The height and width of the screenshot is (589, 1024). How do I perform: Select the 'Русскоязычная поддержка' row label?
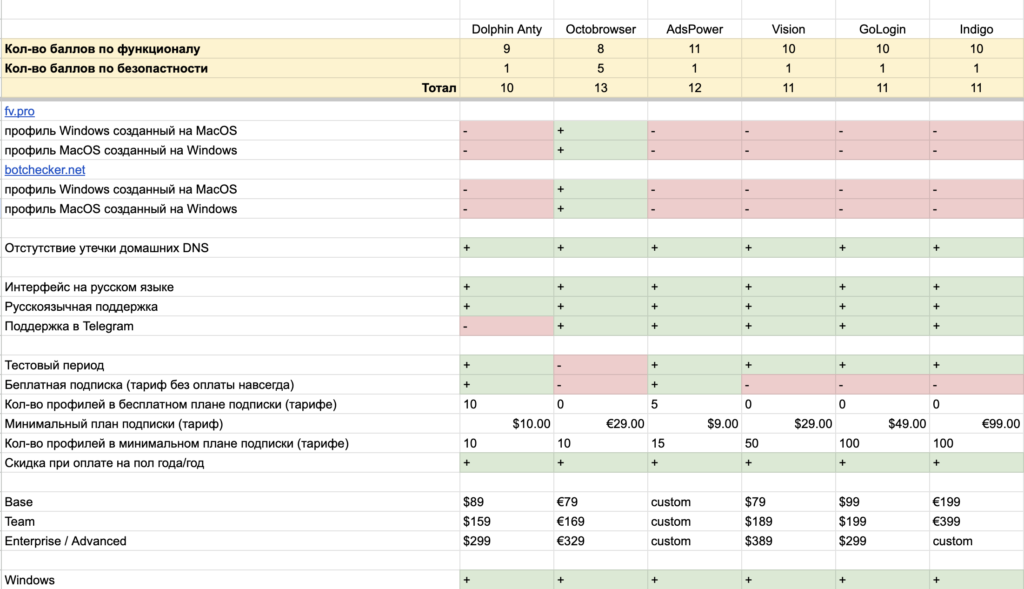tap(81, 307)
